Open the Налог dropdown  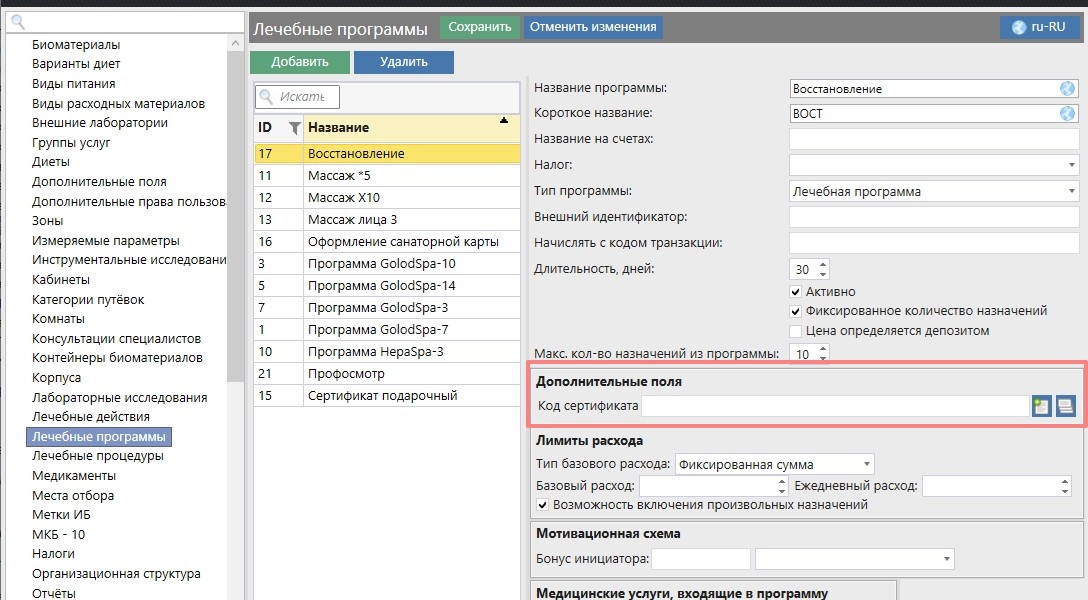(x=1071, y=165)
